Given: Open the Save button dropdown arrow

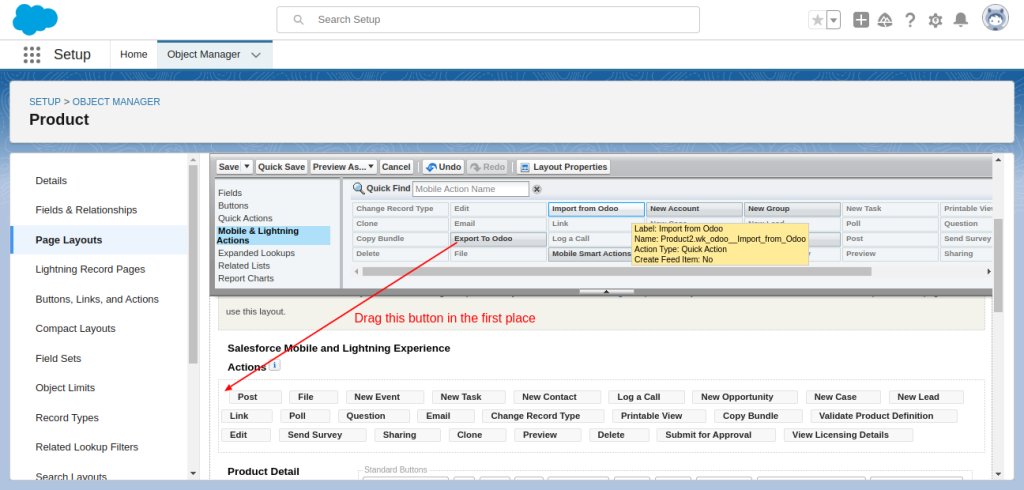Looking at the screenshot, I should click(x=247, y=167).
